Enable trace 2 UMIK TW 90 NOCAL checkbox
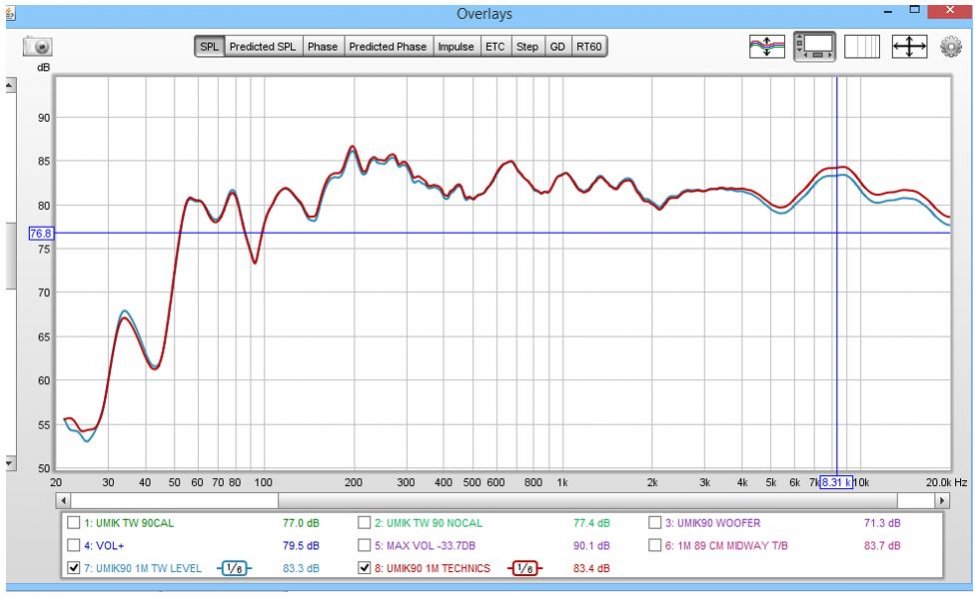Screen dimensions: 975x597 [x=364, y=522]
